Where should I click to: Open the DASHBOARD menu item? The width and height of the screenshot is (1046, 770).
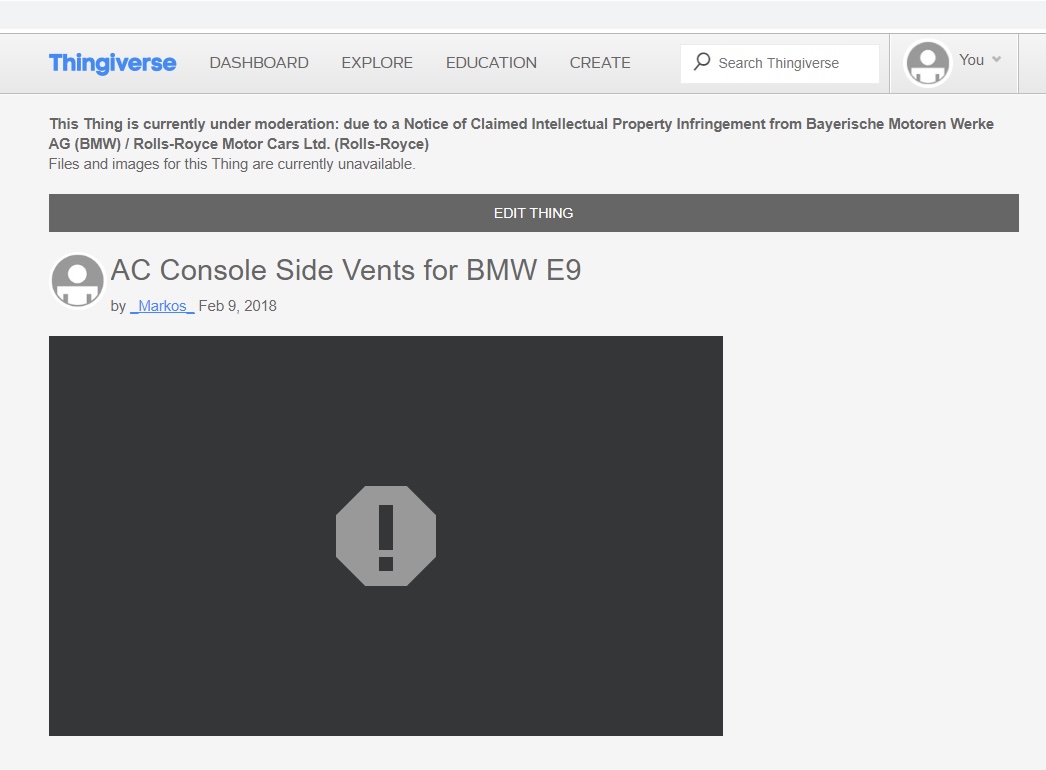259,63
